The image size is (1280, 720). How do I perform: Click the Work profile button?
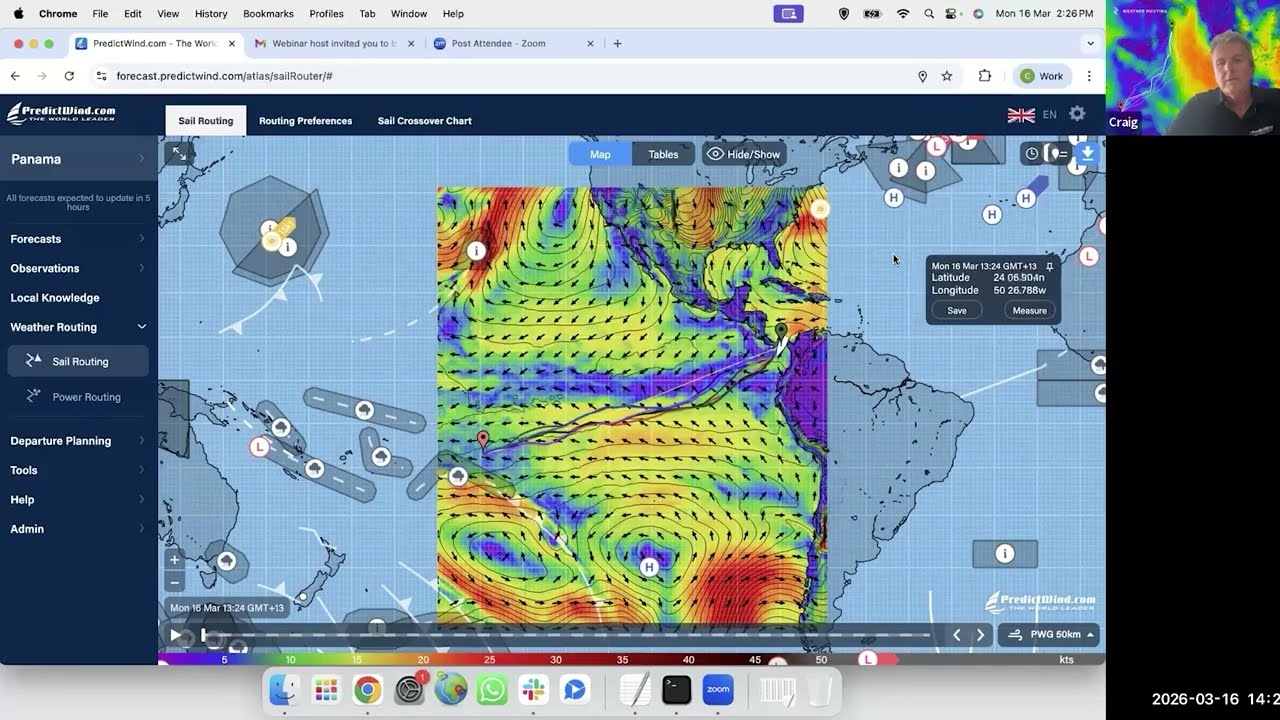1042,76
